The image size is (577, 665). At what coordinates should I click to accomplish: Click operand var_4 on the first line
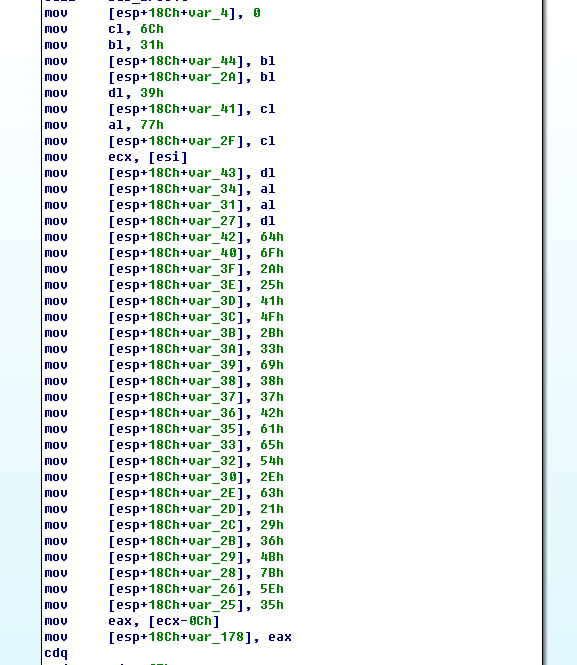209,13
